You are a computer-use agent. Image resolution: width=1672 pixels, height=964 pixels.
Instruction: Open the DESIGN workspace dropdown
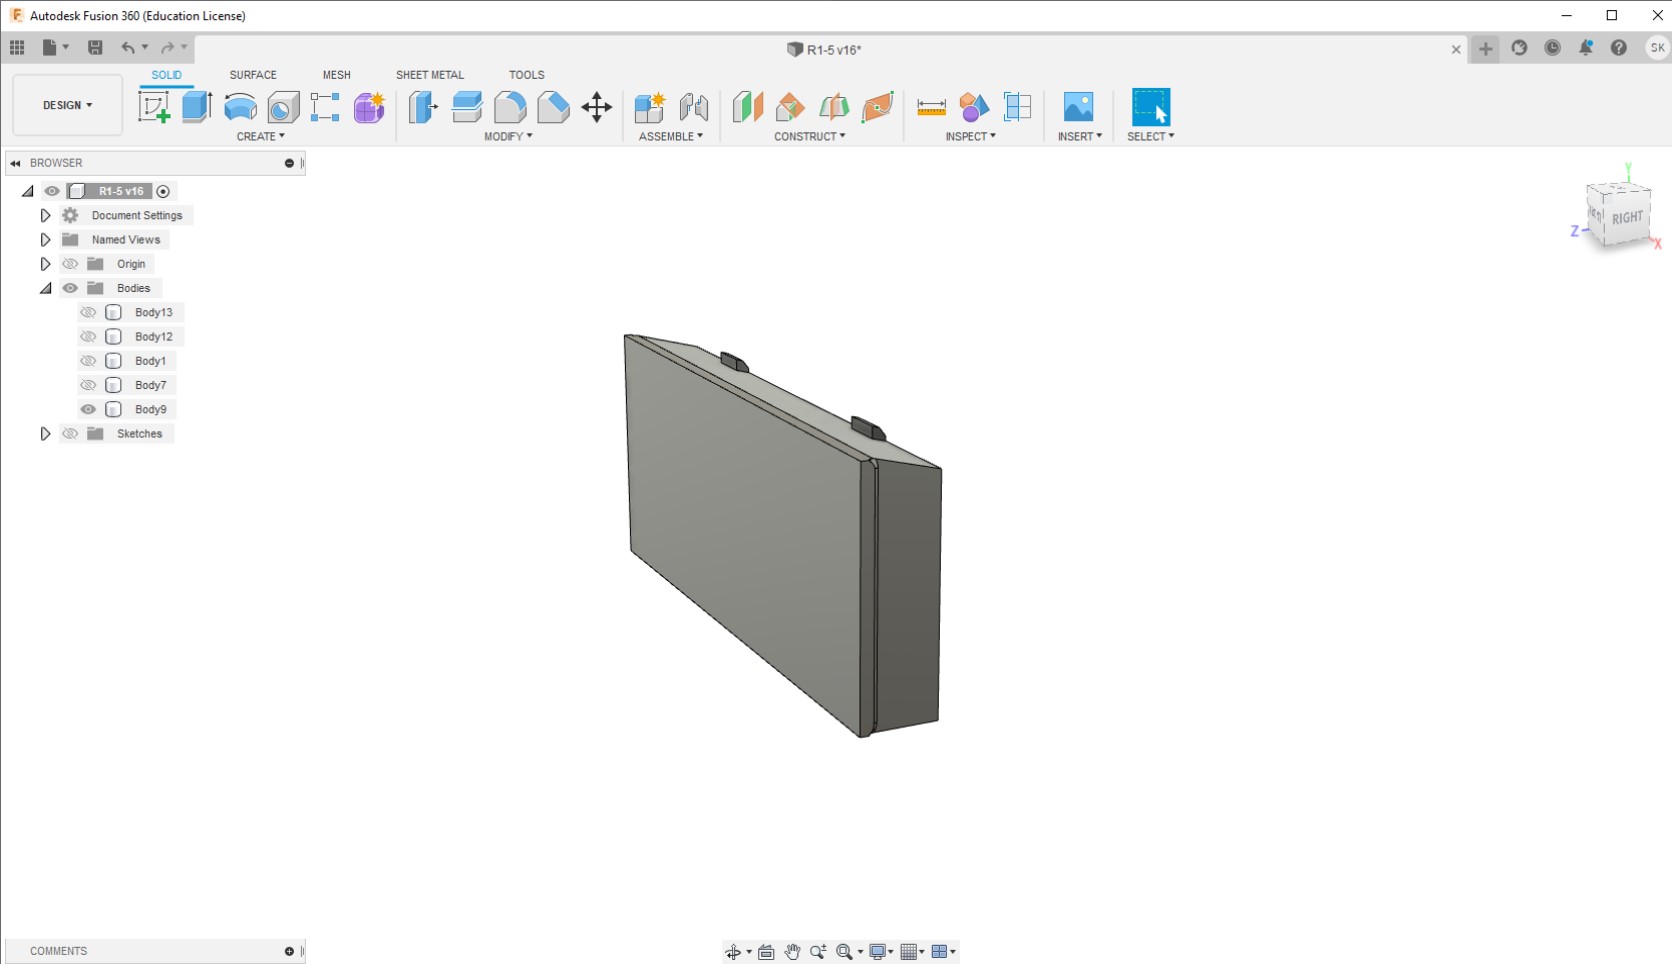pyautogui.click(x=67, y=105)
